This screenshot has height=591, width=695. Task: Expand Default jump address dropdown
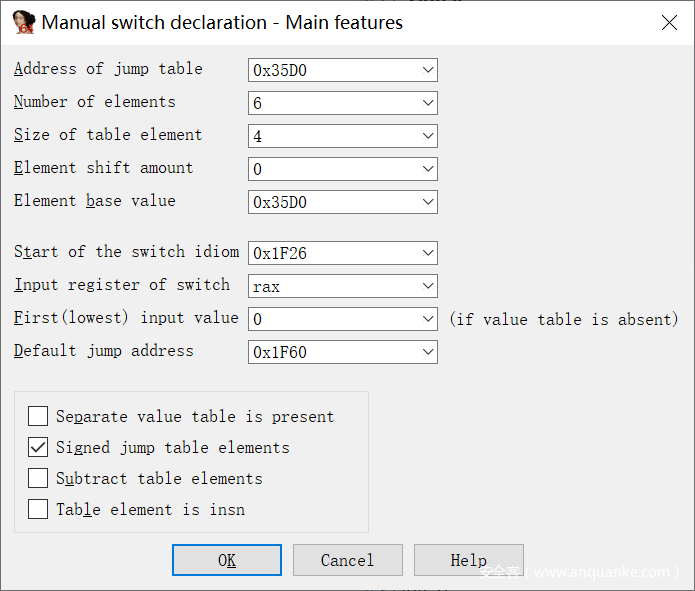tap(428, 352)
